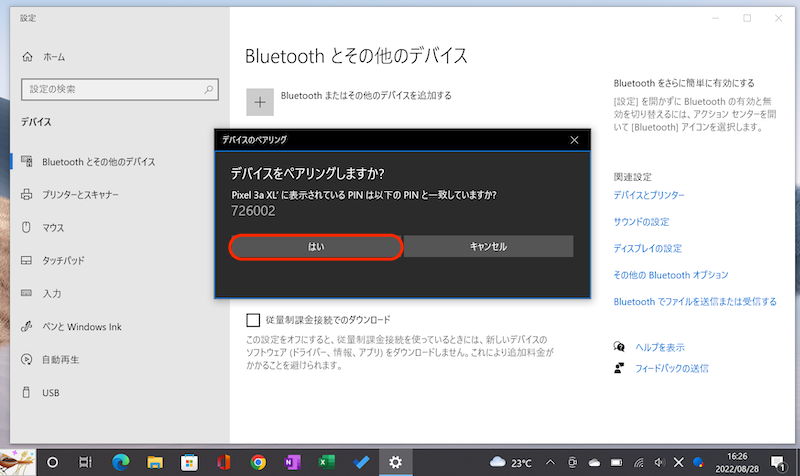This screenshot has height=476, width=800.
Task: Toggle 従量制課金接続でのダウンロード checkbox
Action: pyautogui.click(x=253, y=320)
